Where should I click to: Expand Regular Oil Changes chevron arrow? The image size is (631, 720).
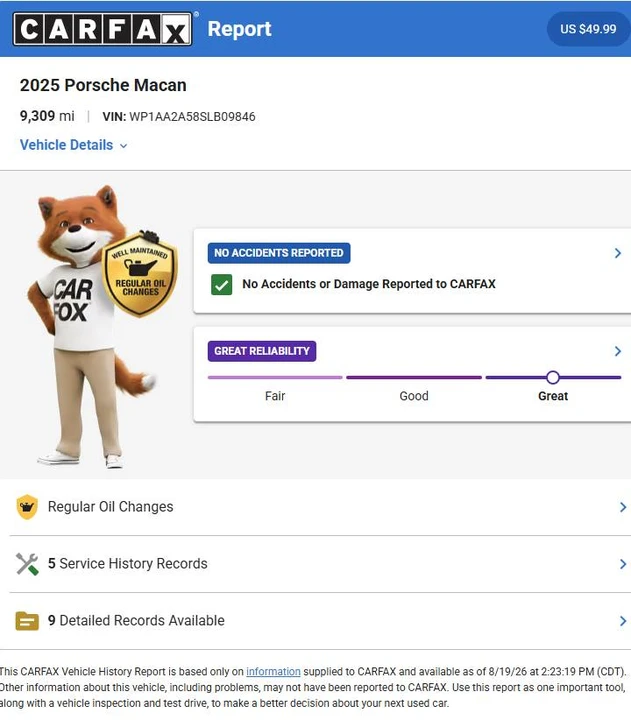pyautogui.click(x=623, y=507)
